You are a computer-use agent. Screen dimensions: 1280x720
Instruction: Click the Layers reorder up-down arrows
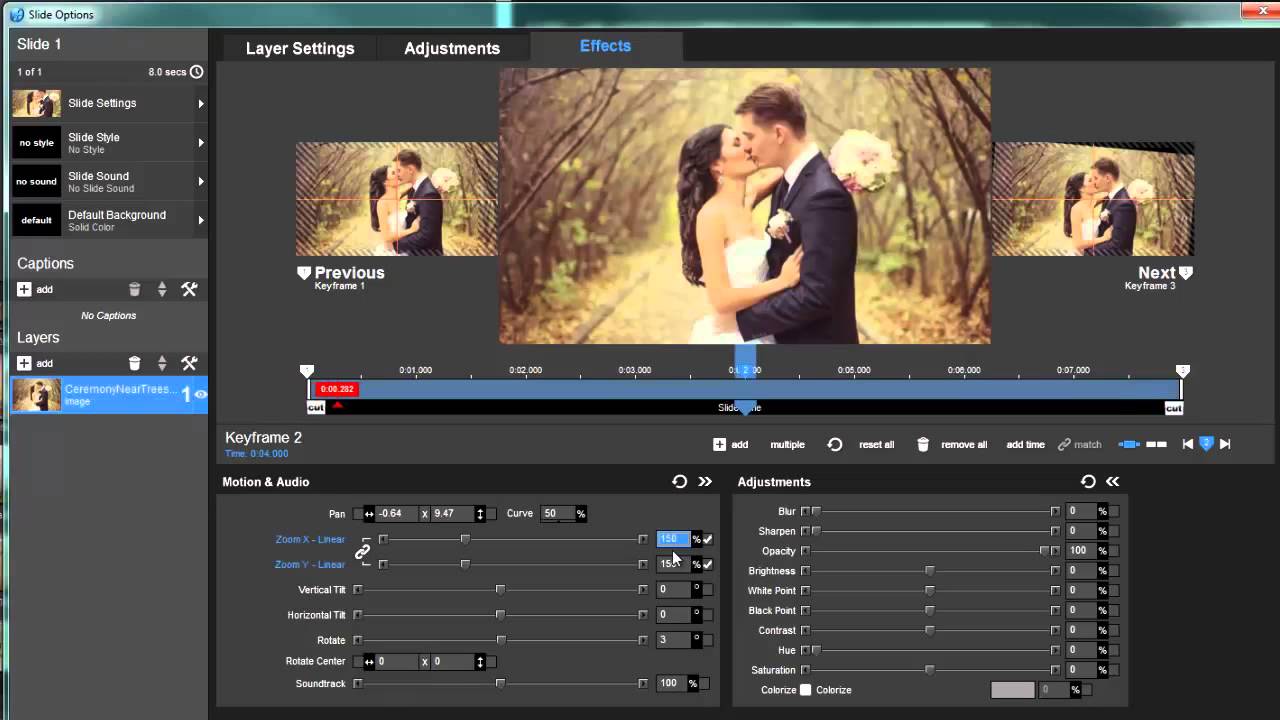(162, 363)
